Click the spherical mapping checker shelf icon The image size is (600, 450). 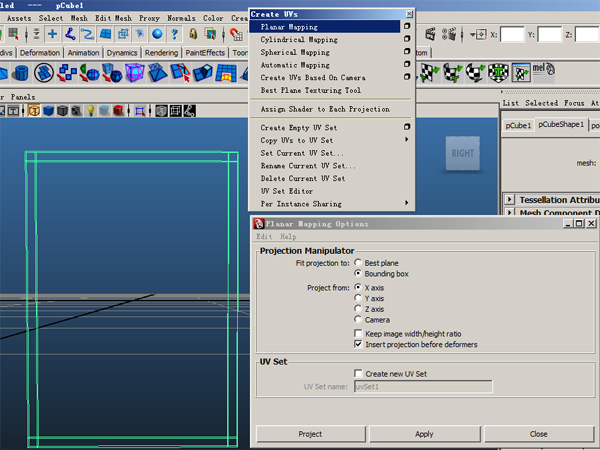click(475, 73)
